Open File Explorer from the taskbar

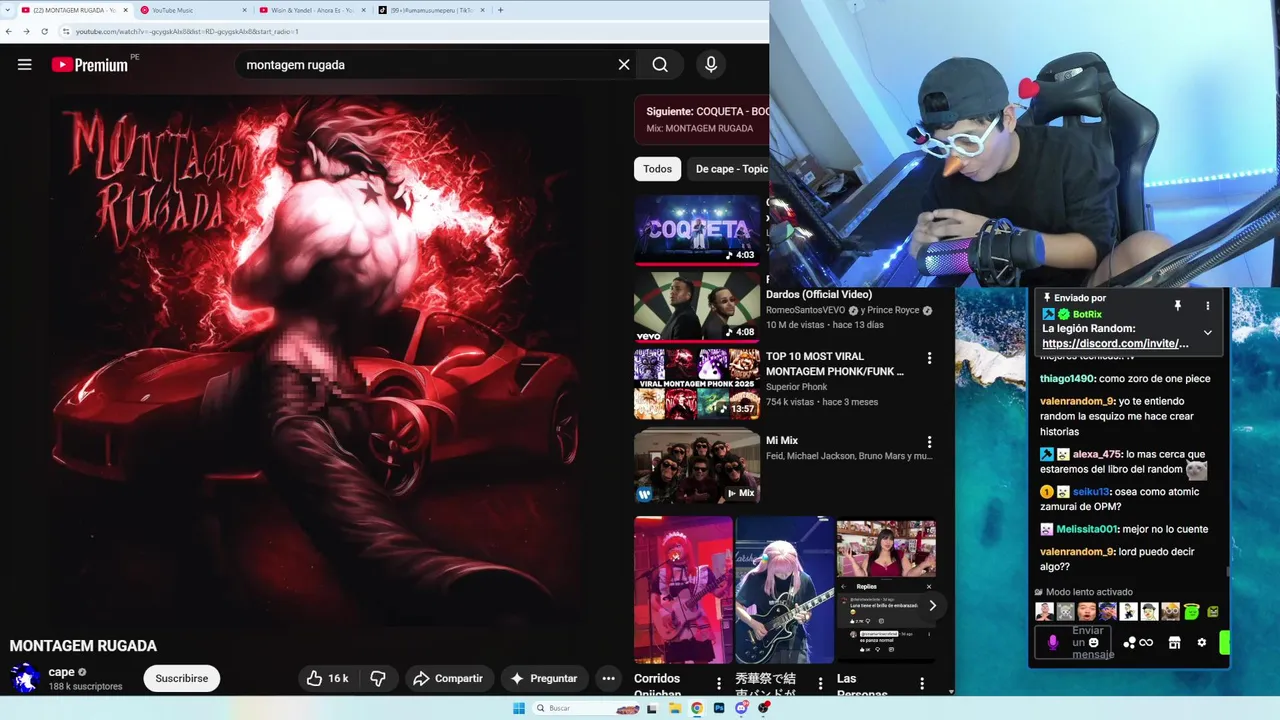click(675, 708)
